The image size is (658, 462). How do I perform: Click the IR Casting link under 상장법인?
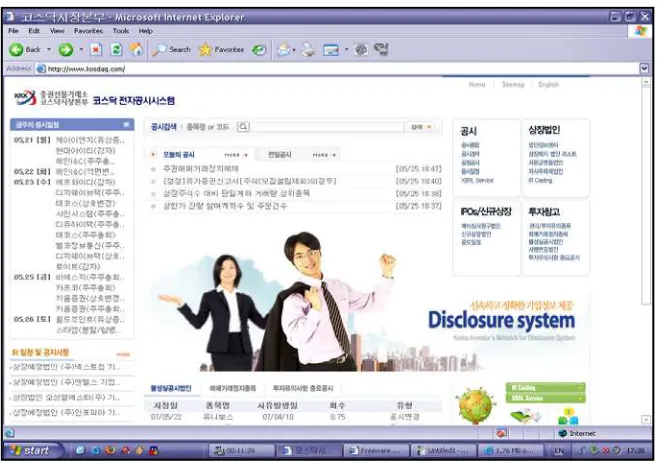pyautogui.click(x=540, y=180)
